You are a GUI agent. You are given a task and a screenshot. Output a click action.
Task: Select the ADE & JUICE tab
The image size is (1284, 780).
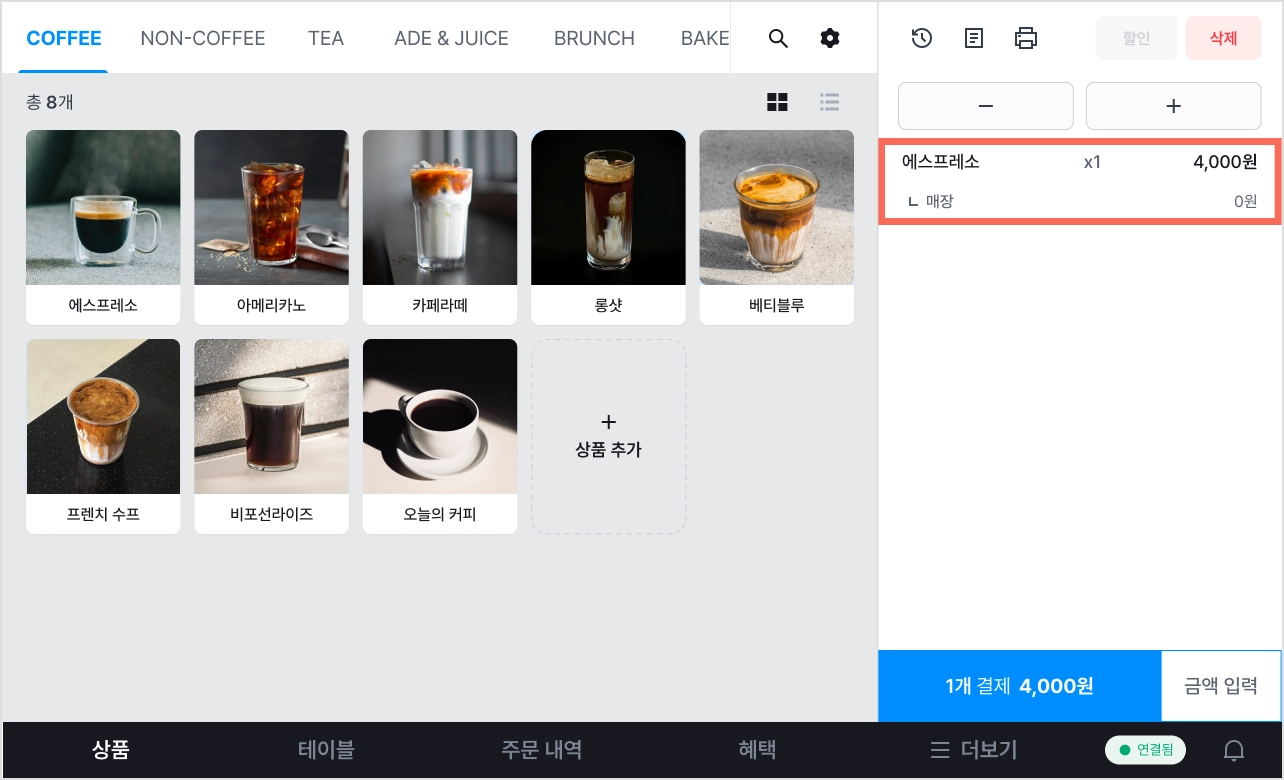tap(451, 39)
